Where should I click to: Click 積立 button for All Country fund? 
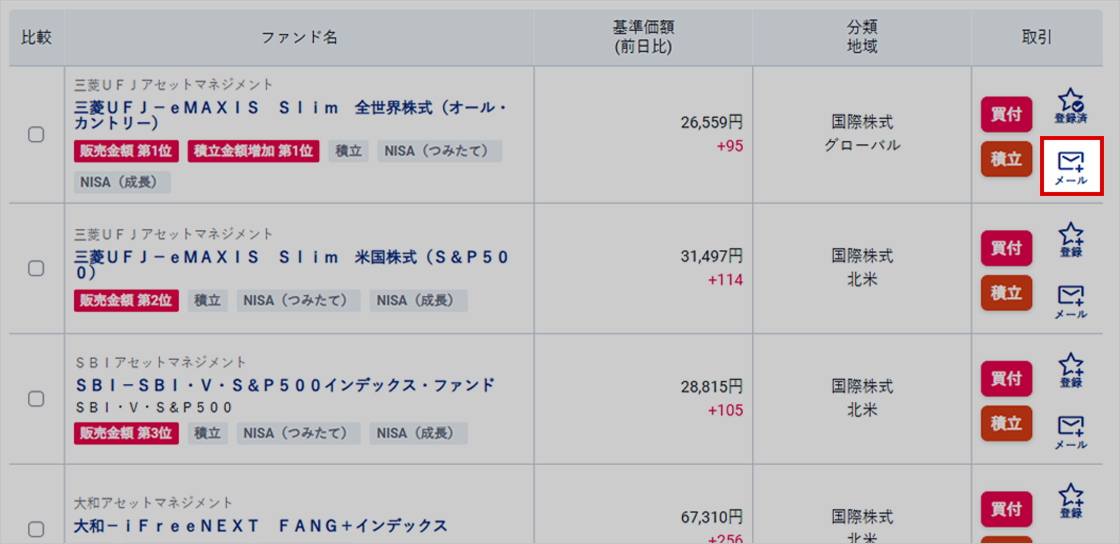(1006, 159)
